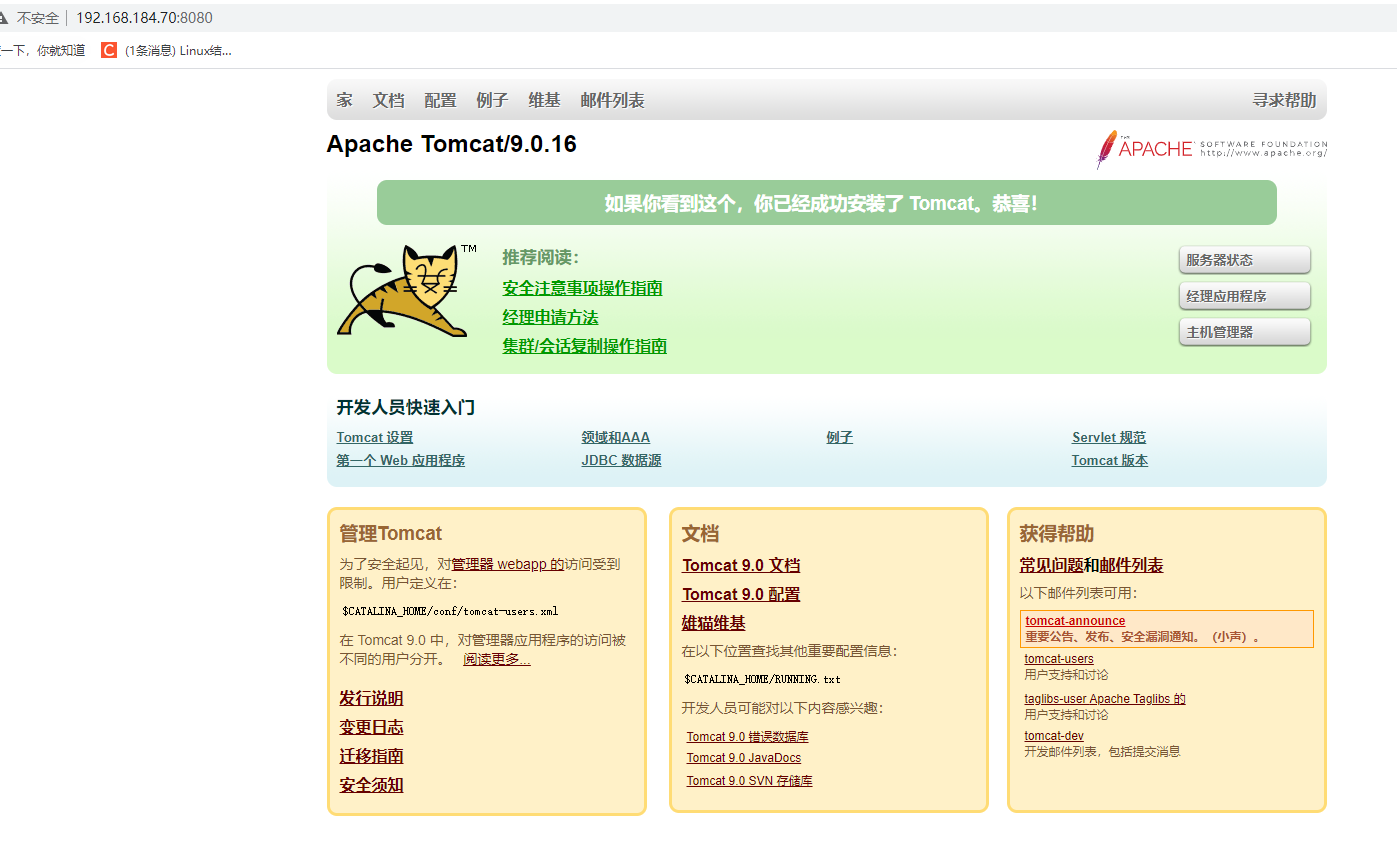
Task: Open the Servlet 规范 link
Action: click(x=1109, y=437)
